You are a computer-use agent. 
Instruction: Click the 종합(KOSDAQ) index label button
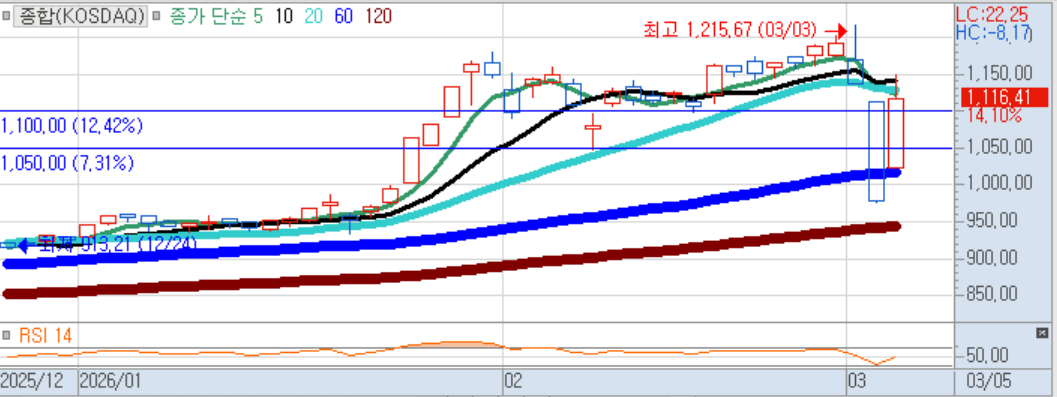[x=82, y=16]
